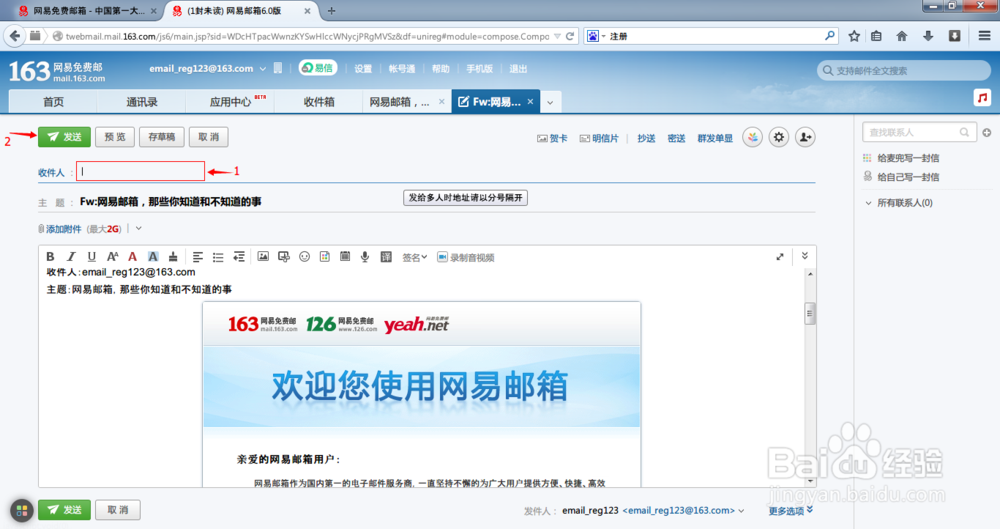Screen dimensions: 1000x529
Task: Click the format brush icon
Action: (x=173, y=257)
